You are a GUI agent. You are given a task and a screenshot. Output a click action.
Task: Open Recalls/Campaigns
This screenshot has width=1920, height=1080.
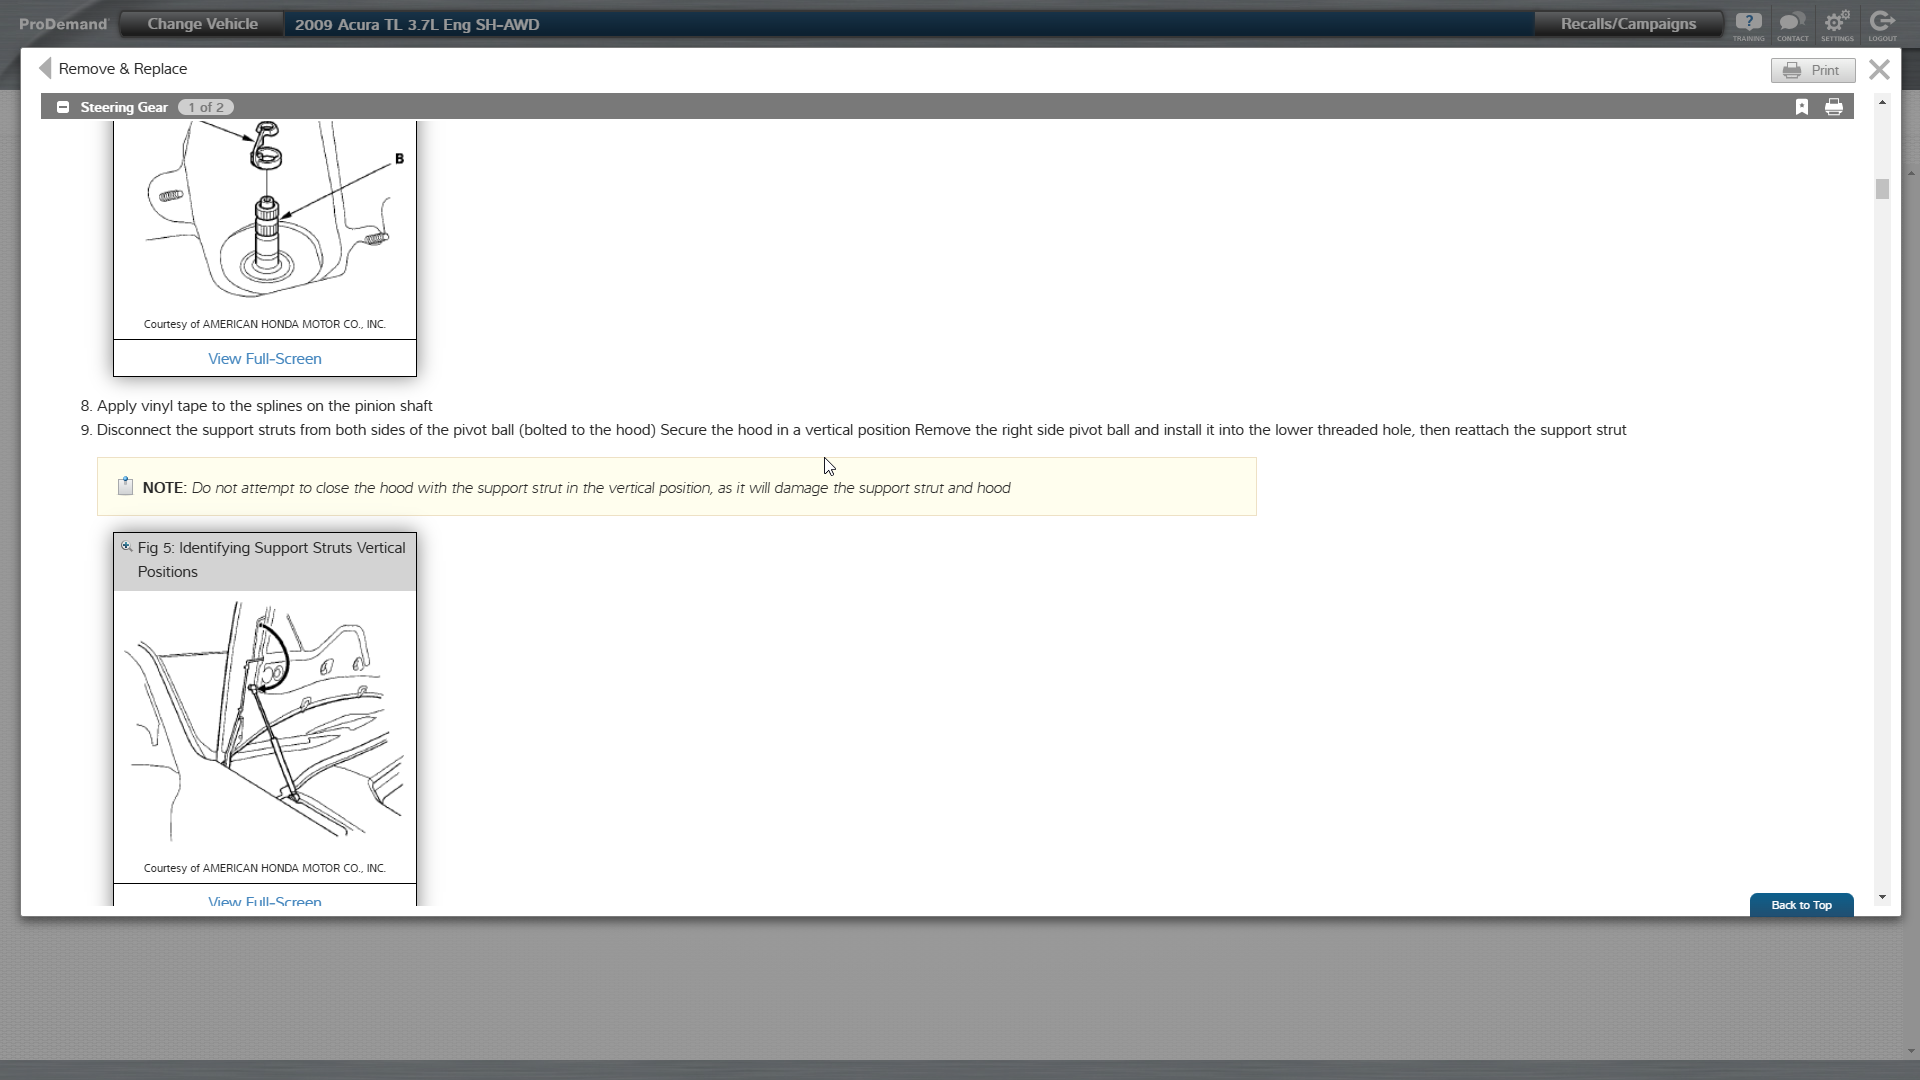coord(1628,24)
